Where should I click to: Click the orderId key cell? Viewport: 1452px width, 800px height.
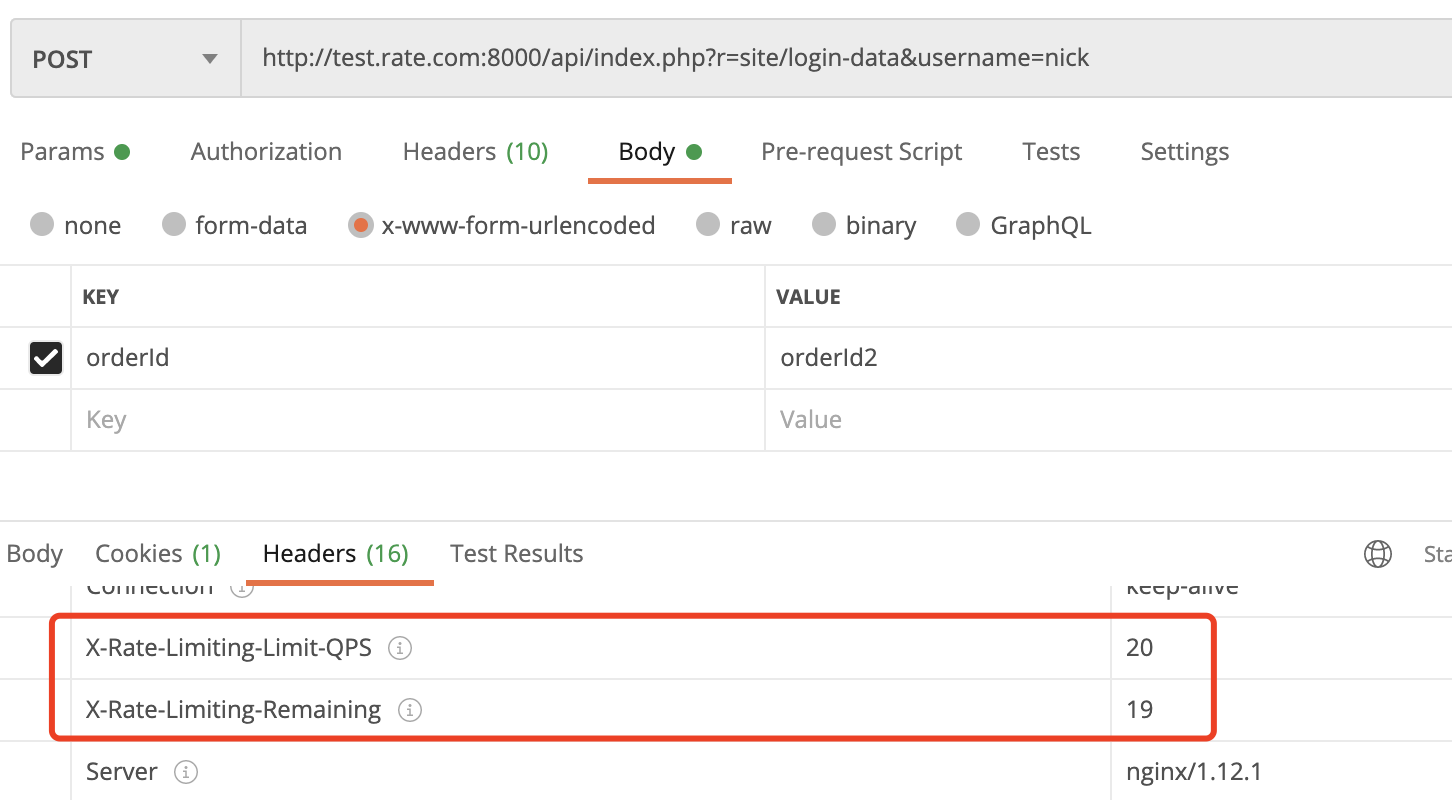point(418,358)
